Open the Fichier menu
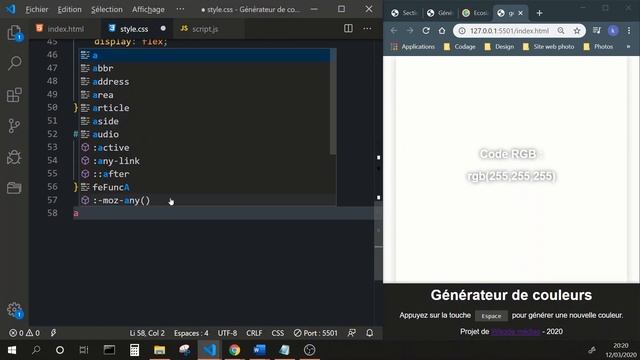This screenshot has width=640, height=360. (37, 9)
